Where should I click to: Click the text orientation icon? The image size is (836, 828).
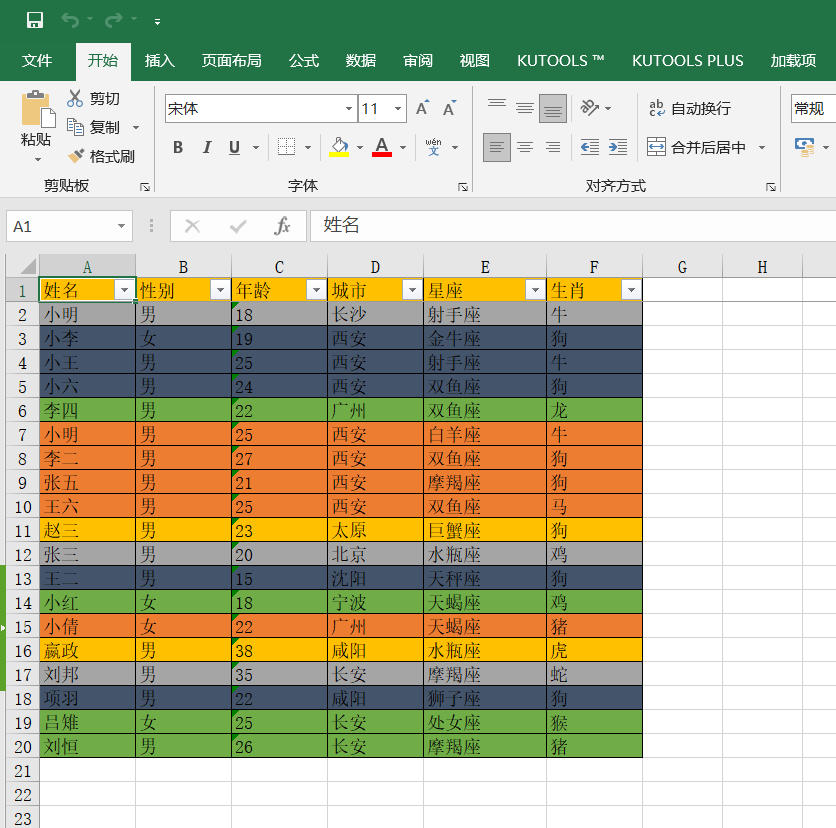click(590, 108)
